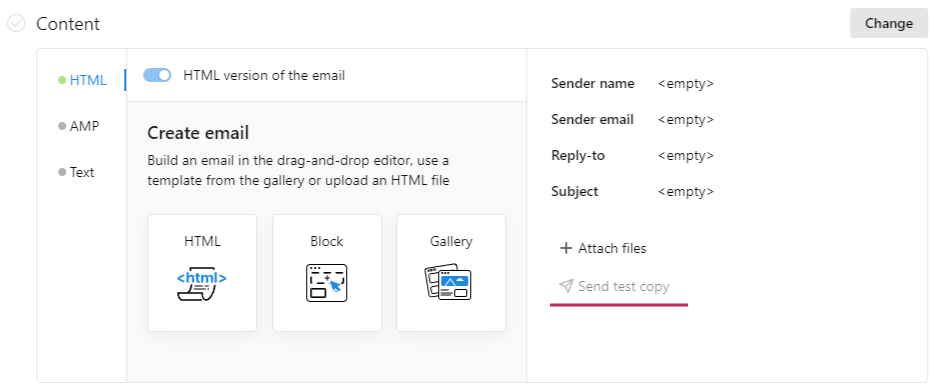The image size is (939, 391).
Task: Switch to the AMP tab
Action: tap(84, 126)
